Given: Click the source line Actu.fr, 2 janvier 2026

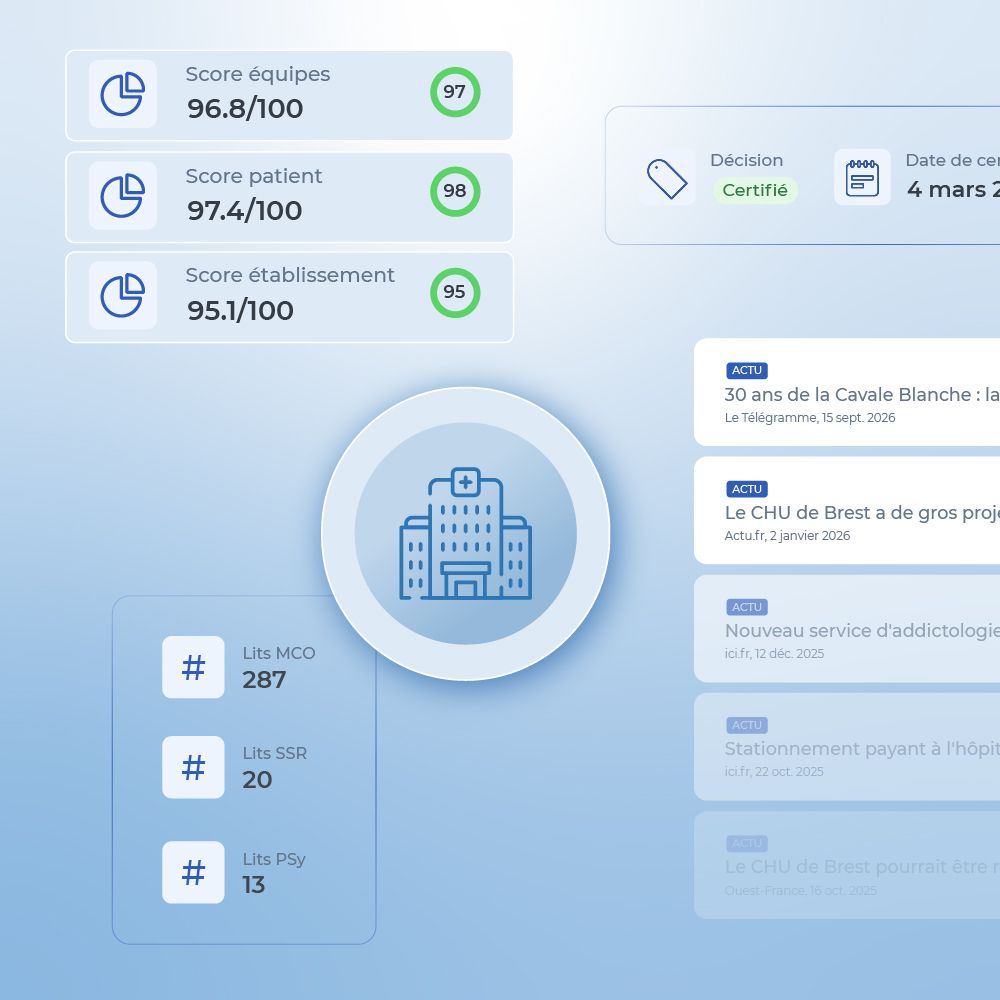Looking at the screenshot, I should [x=787, y=536].
